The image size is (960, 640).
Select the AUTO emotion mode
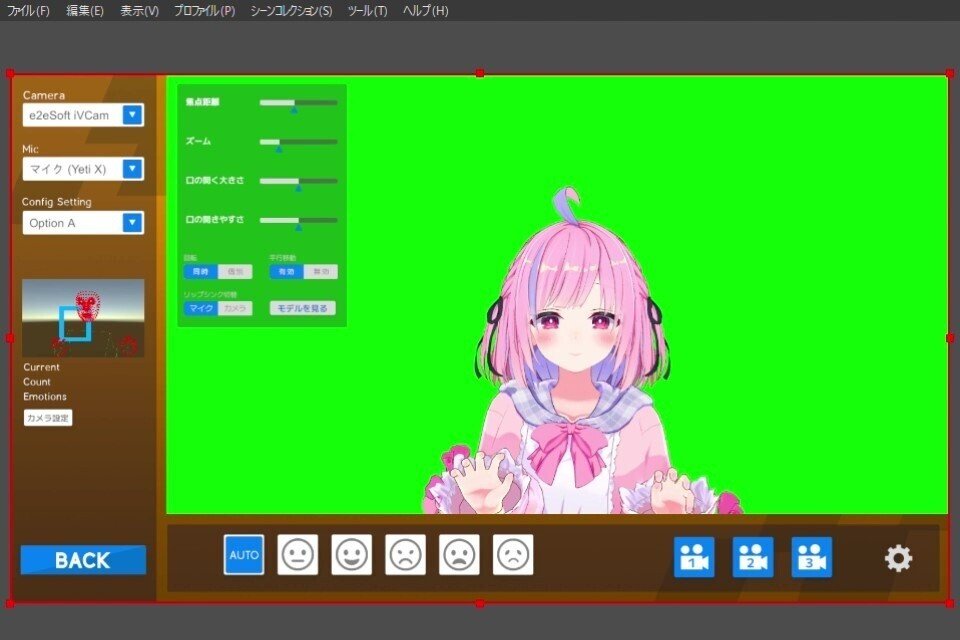pyautogui.click(x=243, y=554)
